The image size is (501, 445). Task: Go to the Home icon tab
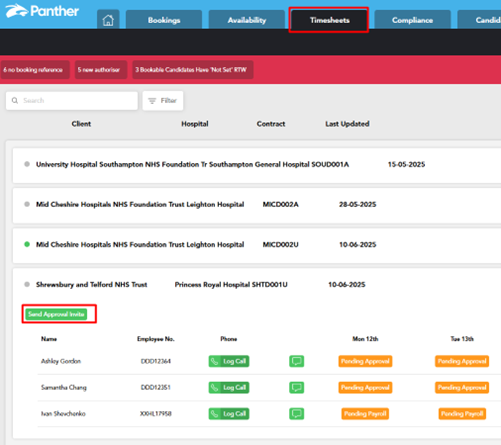pos(108,20)
